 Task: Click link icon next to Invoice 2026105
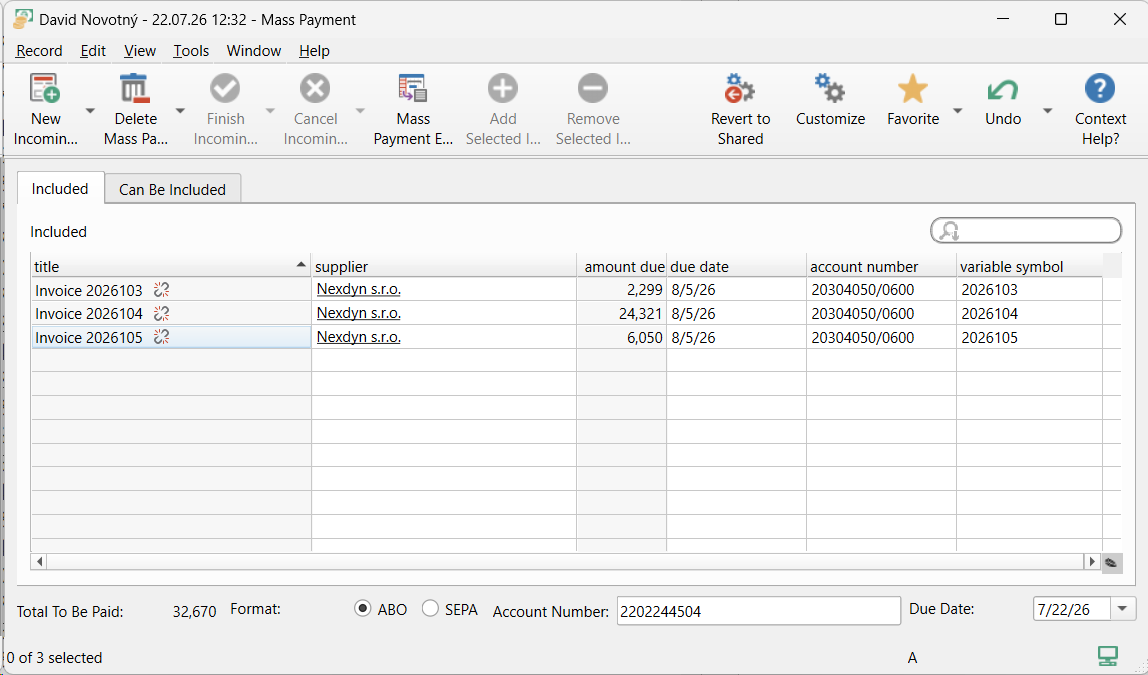(x=161, y=337)
